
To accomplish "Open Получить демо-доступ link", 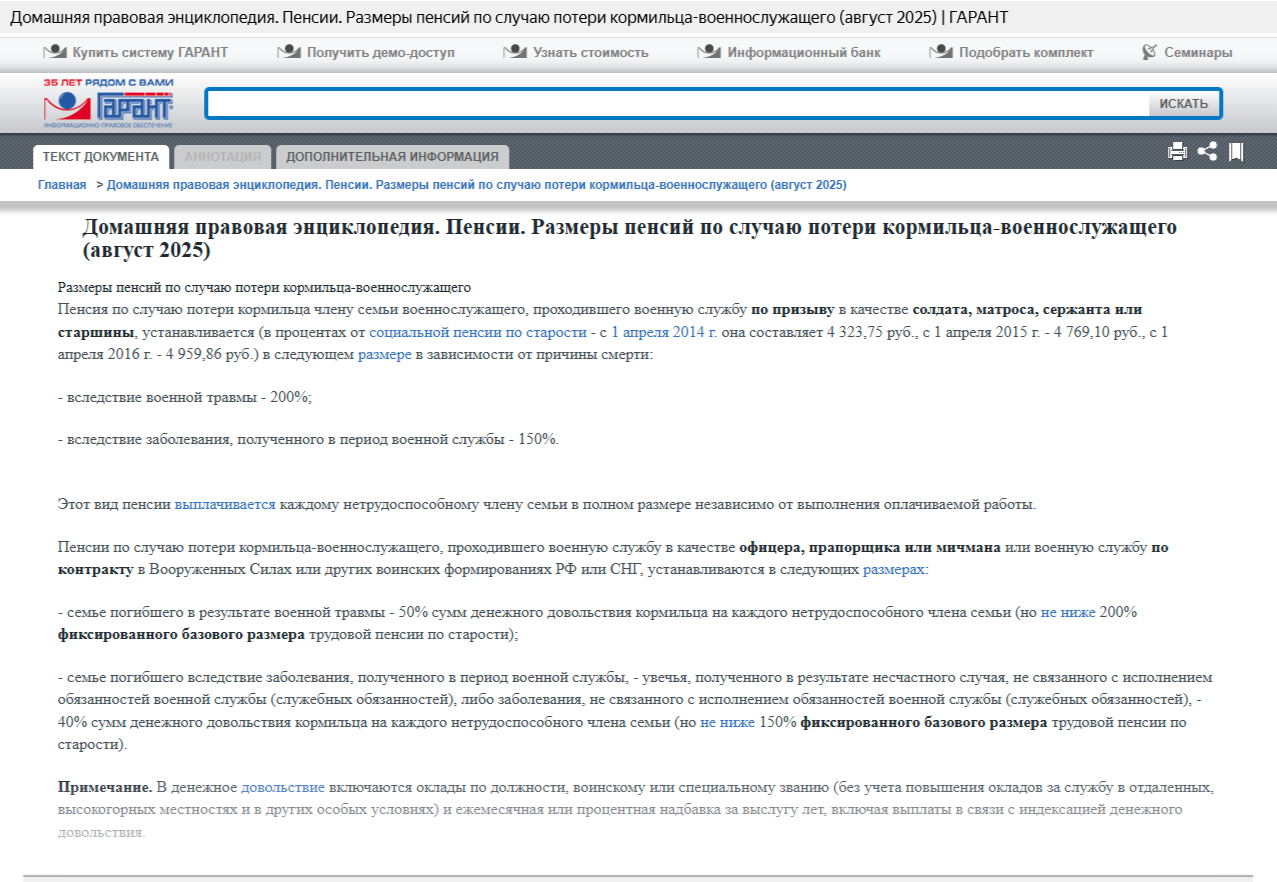I will pos(381,52).
